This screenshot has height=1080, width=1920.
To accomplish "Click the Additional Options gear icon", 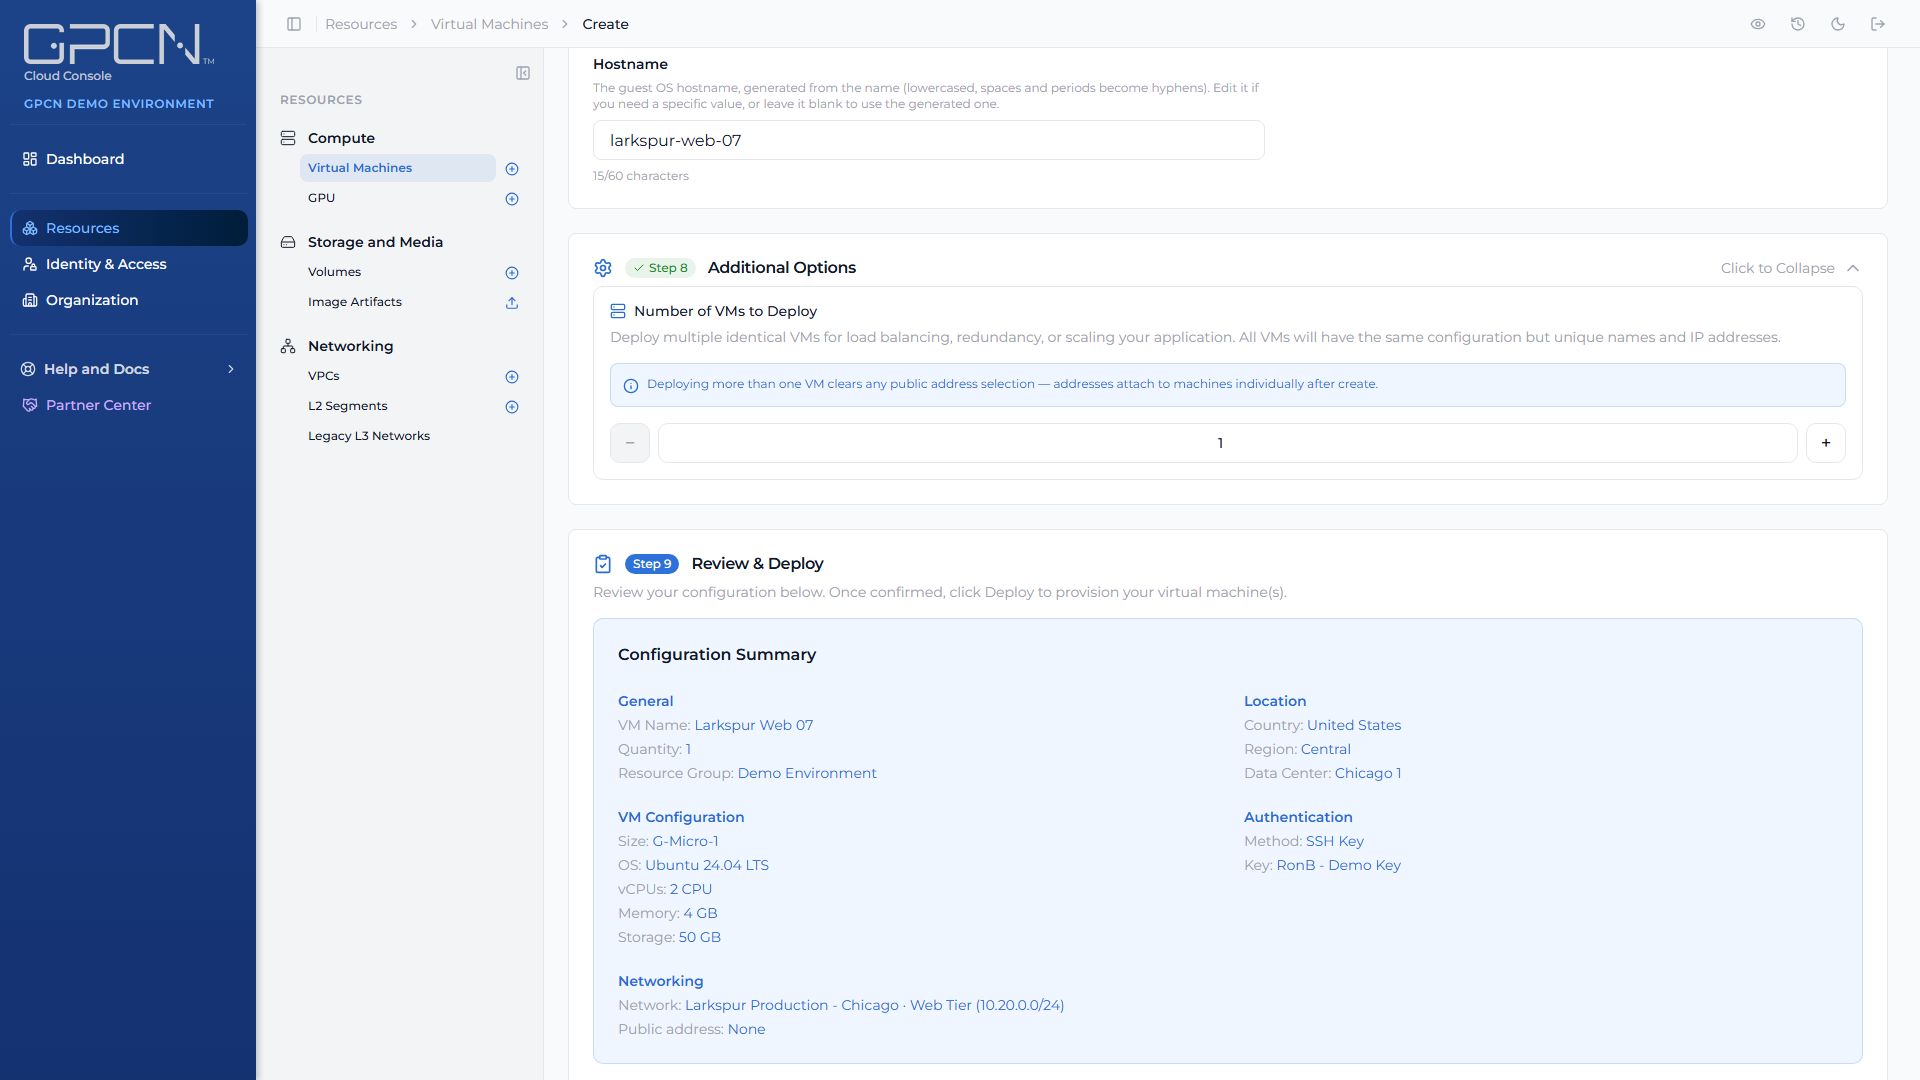I will (603, 268).
